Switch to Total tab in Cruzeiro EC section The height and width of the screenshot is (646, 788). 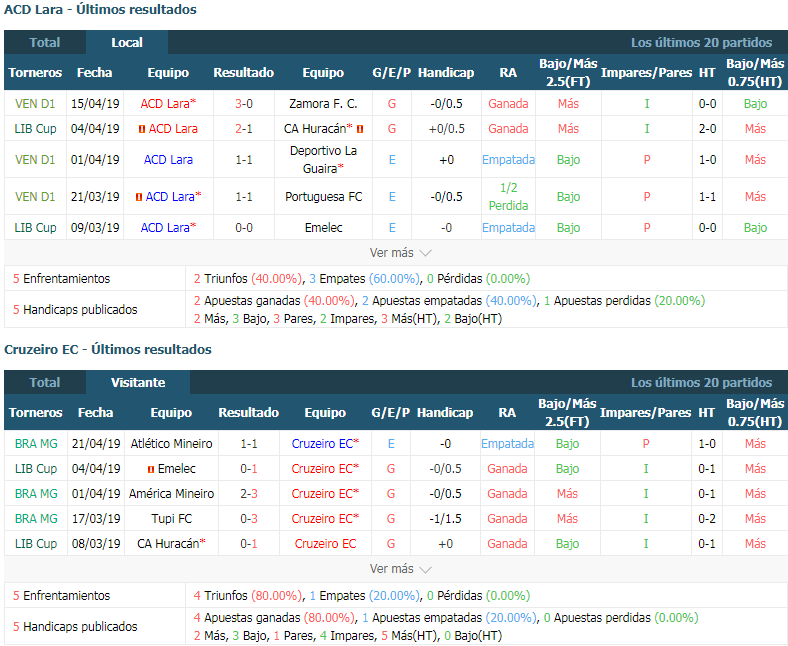[x=45, y=383]
